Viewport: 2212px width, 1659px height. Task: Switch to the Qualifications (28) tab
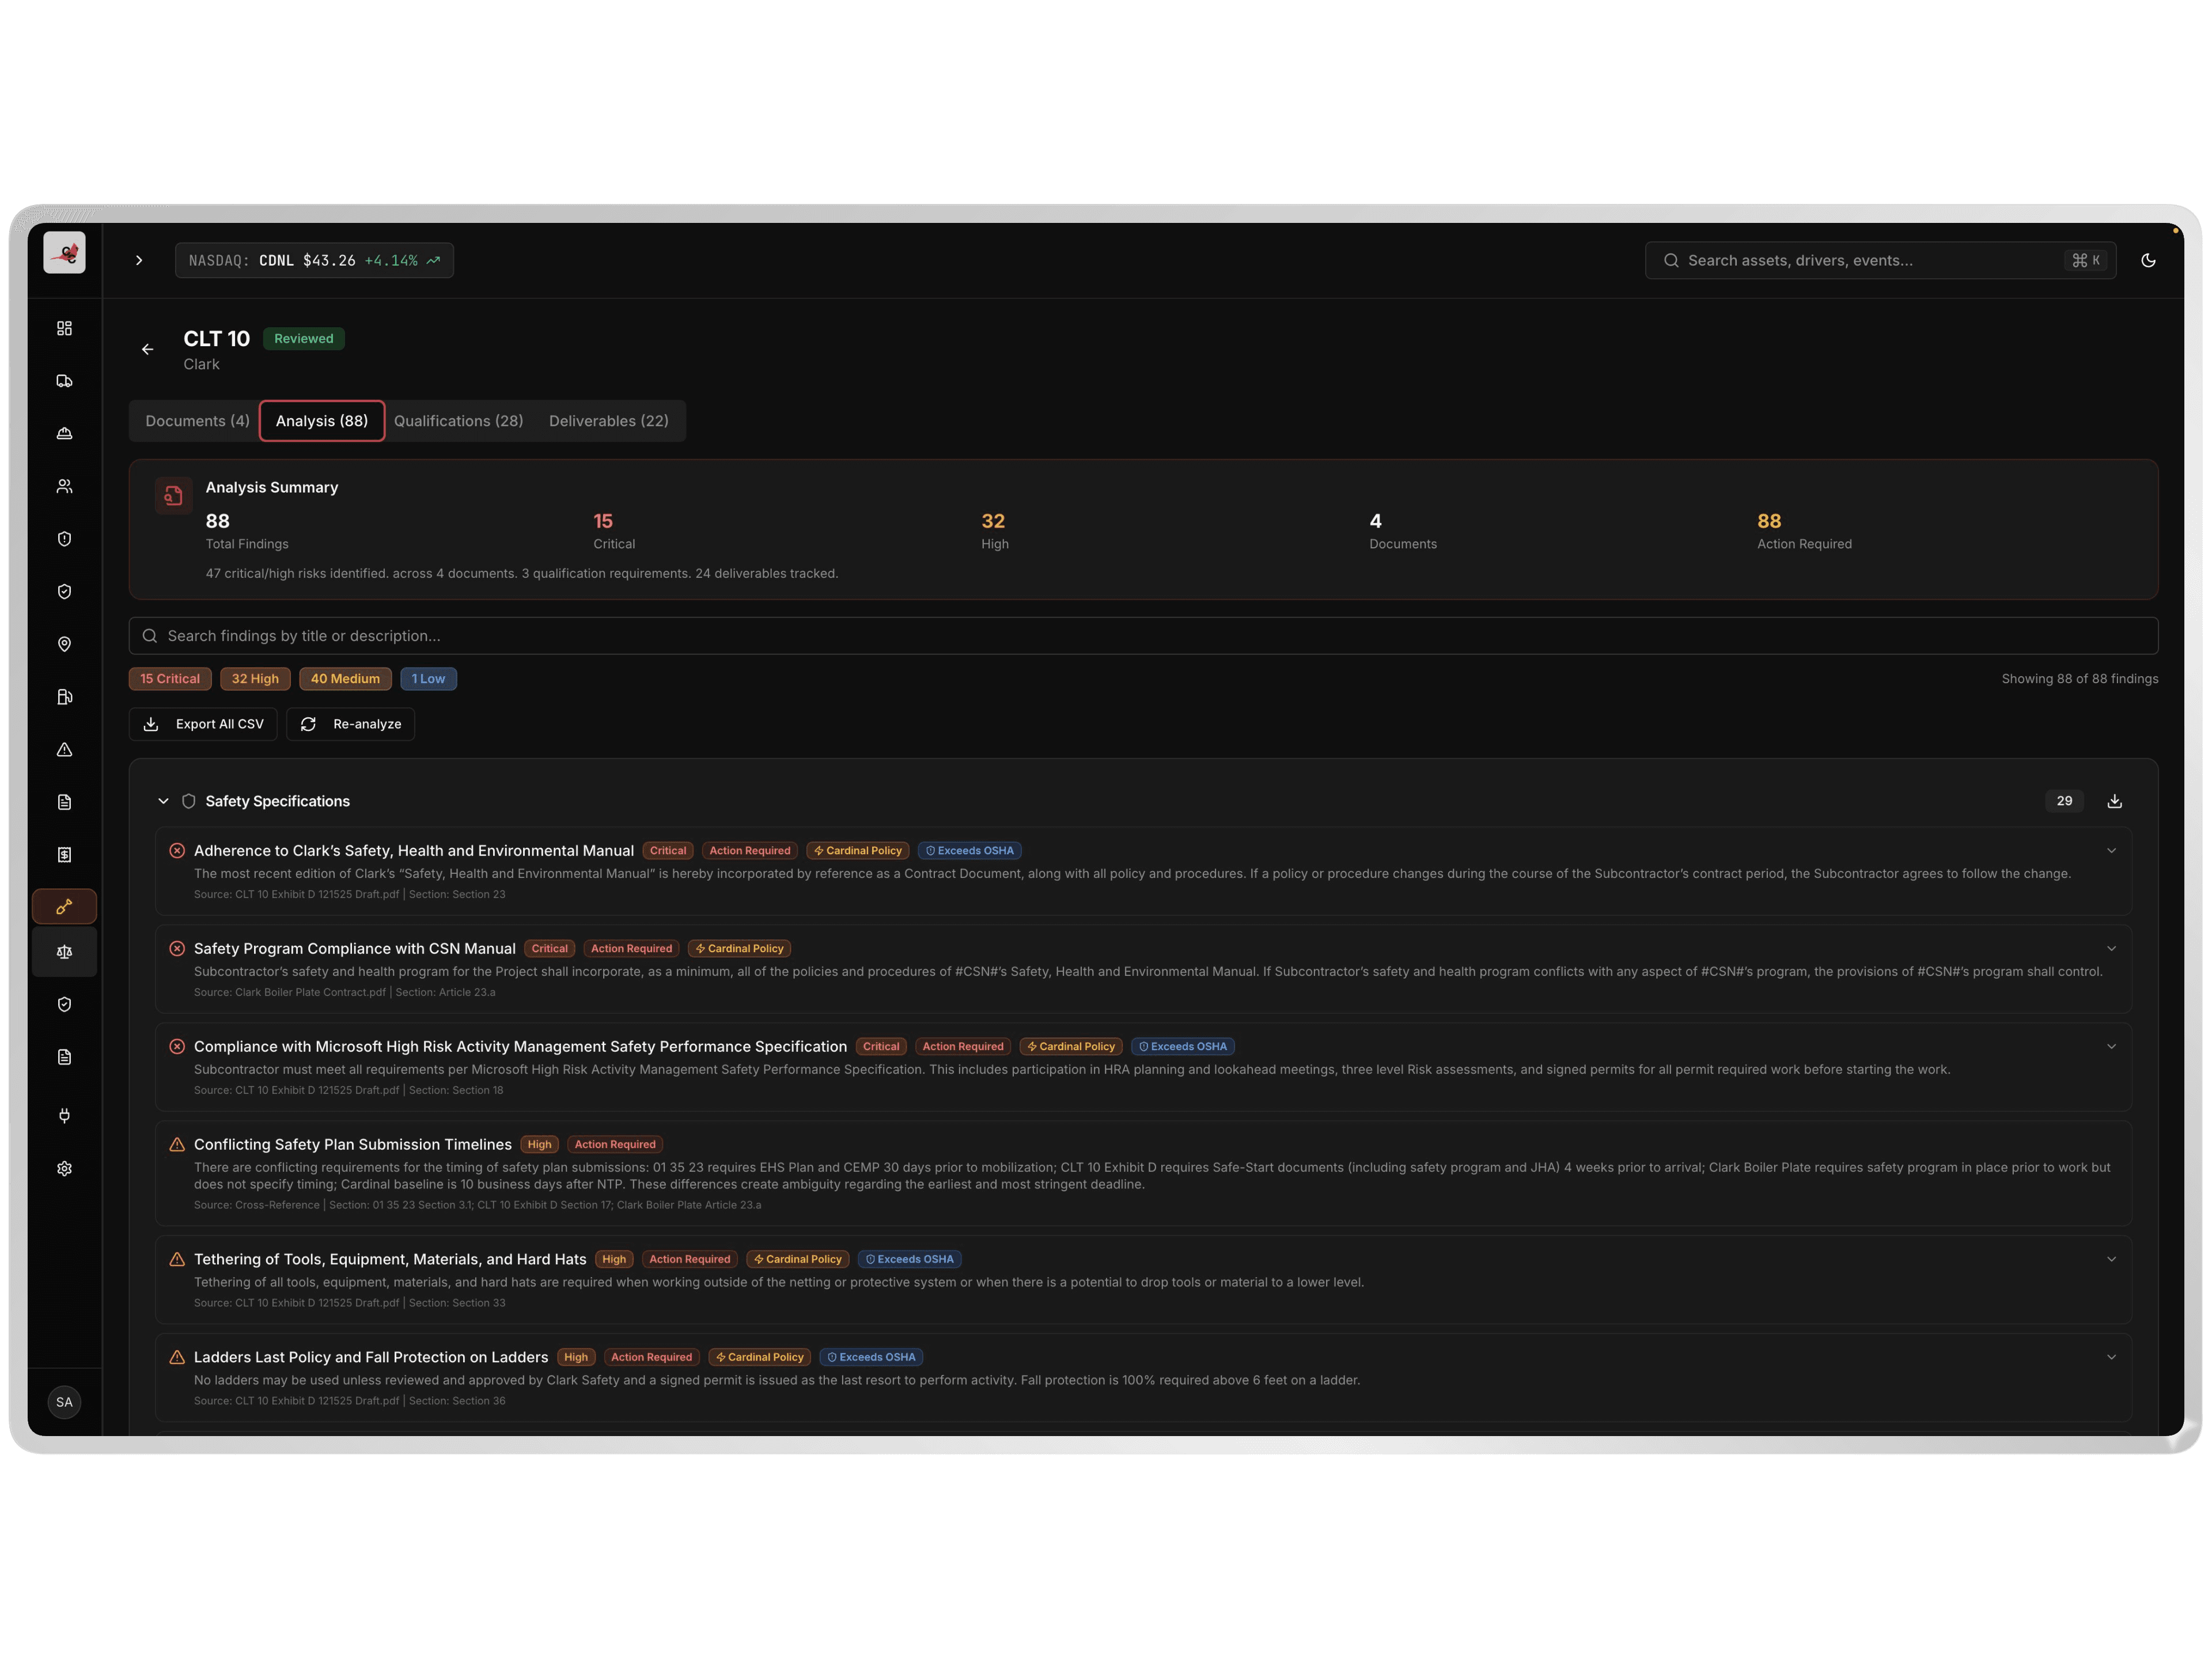(458, 421)
